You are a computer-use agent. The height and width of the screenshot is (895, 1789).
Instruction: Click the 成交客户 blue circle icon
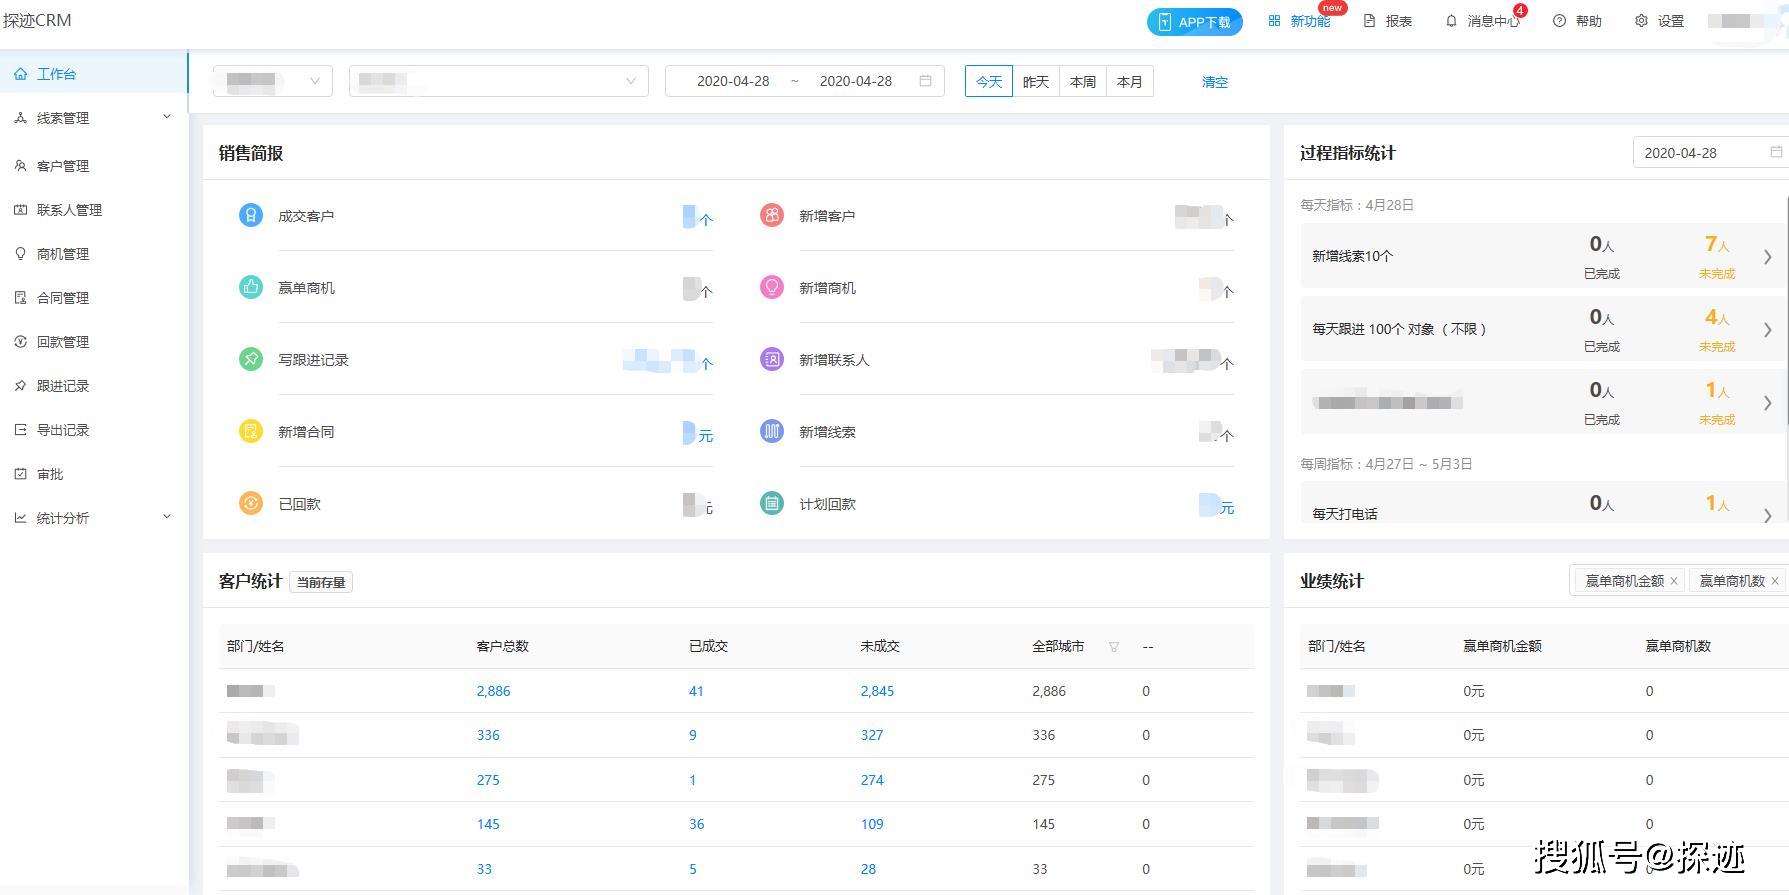tap(251, 215)
